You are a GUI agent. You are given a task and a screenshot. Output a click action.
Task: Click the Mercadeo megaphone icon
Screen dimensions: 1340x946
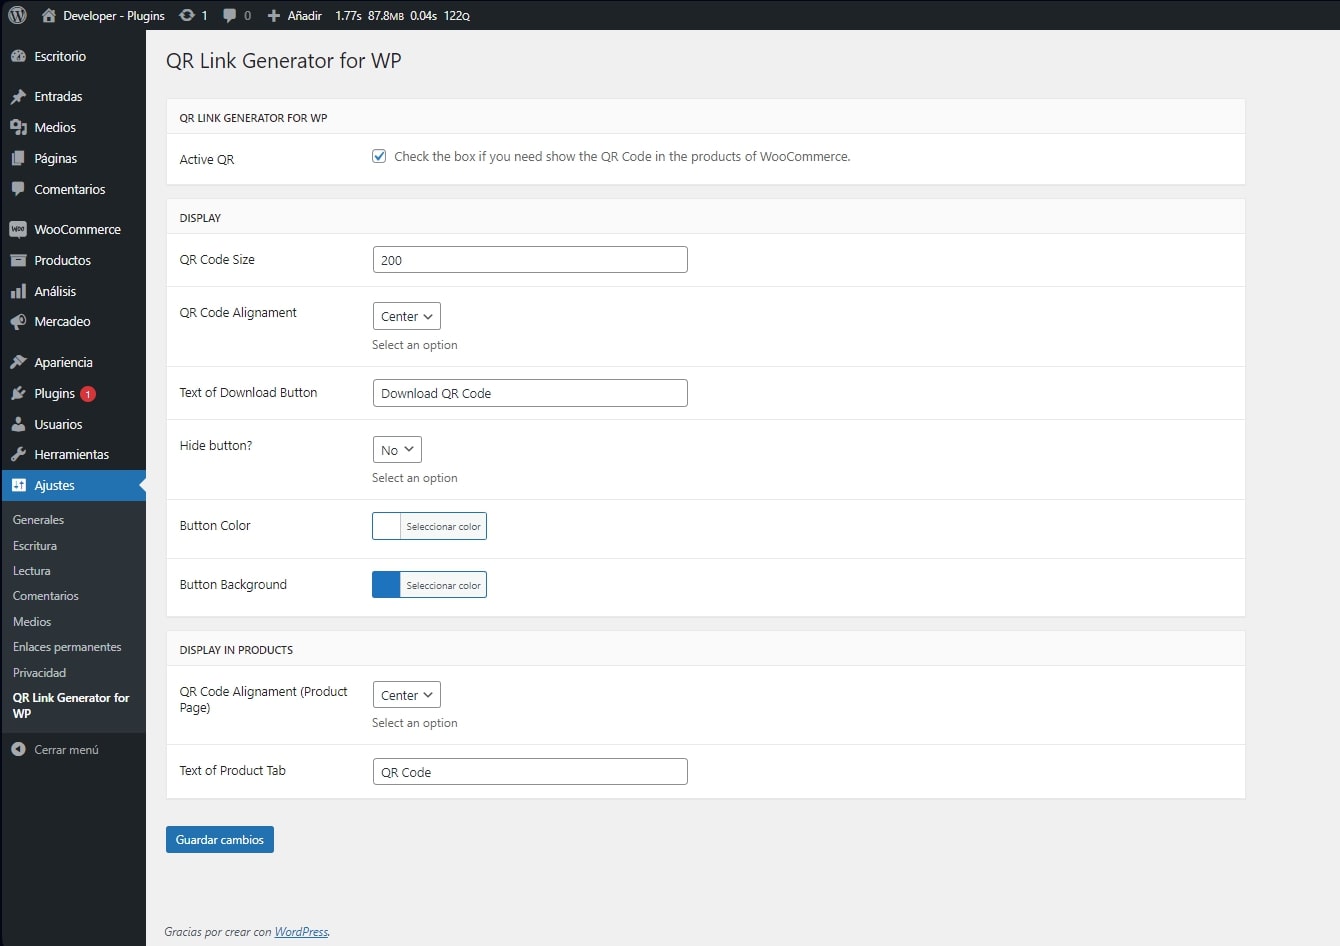pos(18,321)
